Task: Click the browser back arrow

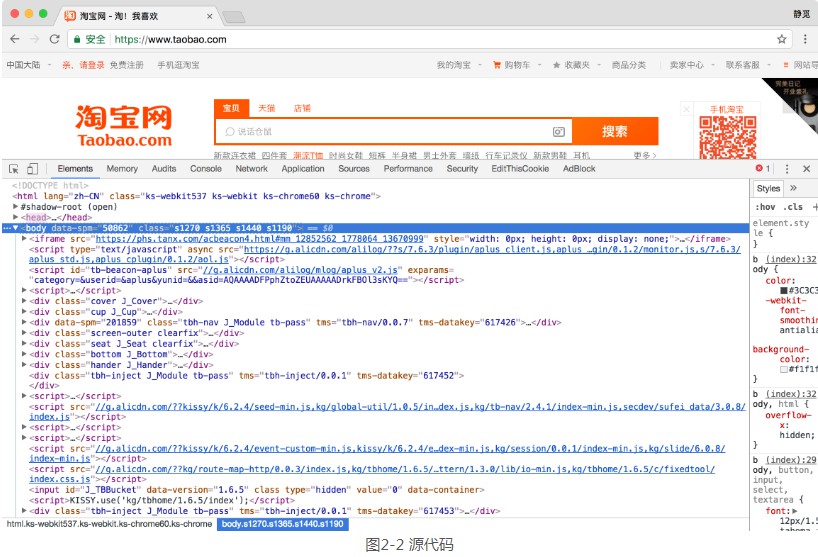Action: [x=15, y=39]
